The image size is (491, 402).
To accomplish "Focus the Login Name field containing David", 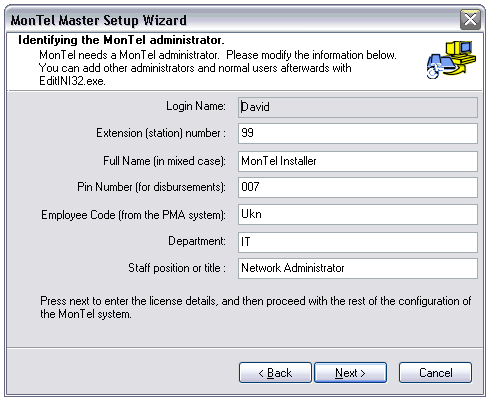I will tap(358, 107).
